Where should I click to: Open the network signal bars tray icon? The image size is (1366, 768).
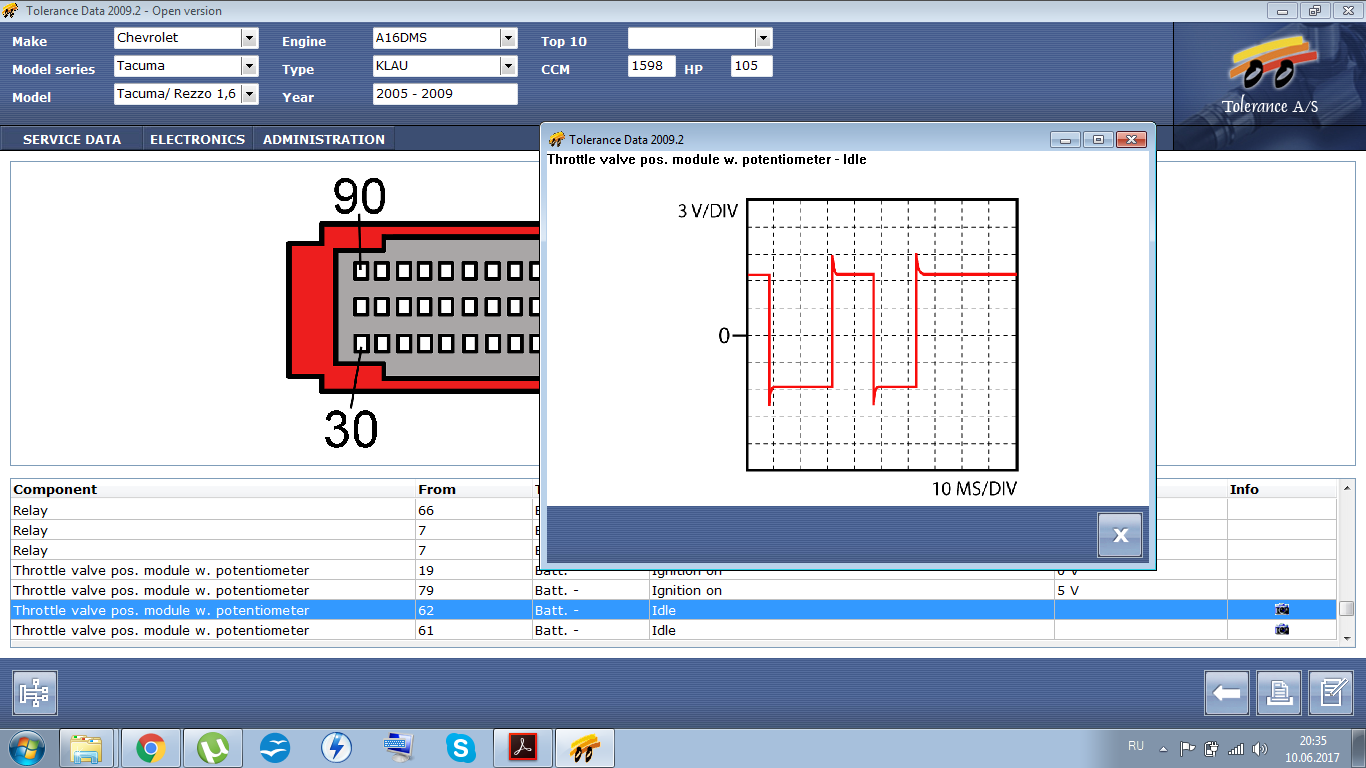pyautogui.click(x=1235, y=748)
